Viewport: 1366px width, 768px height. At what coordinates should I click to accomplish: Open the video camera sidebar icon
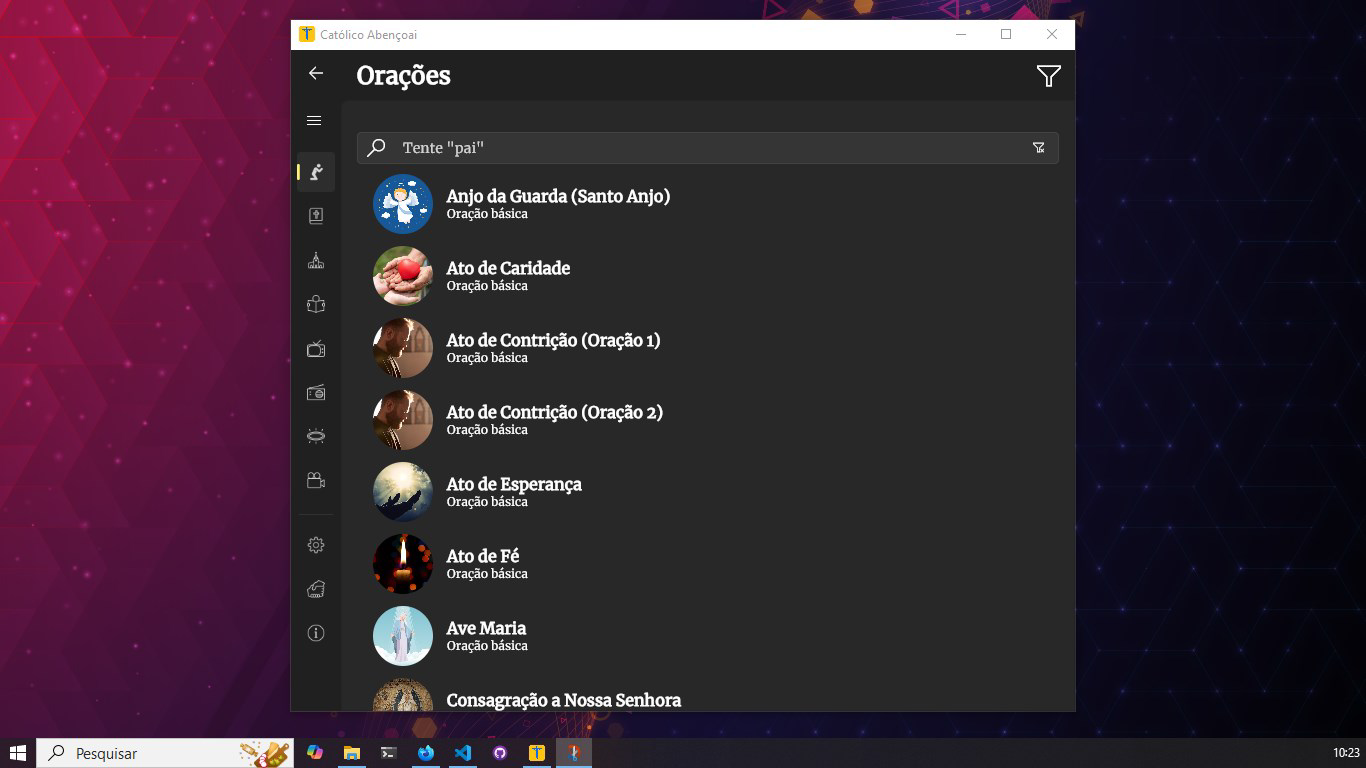tap(316, 480)
